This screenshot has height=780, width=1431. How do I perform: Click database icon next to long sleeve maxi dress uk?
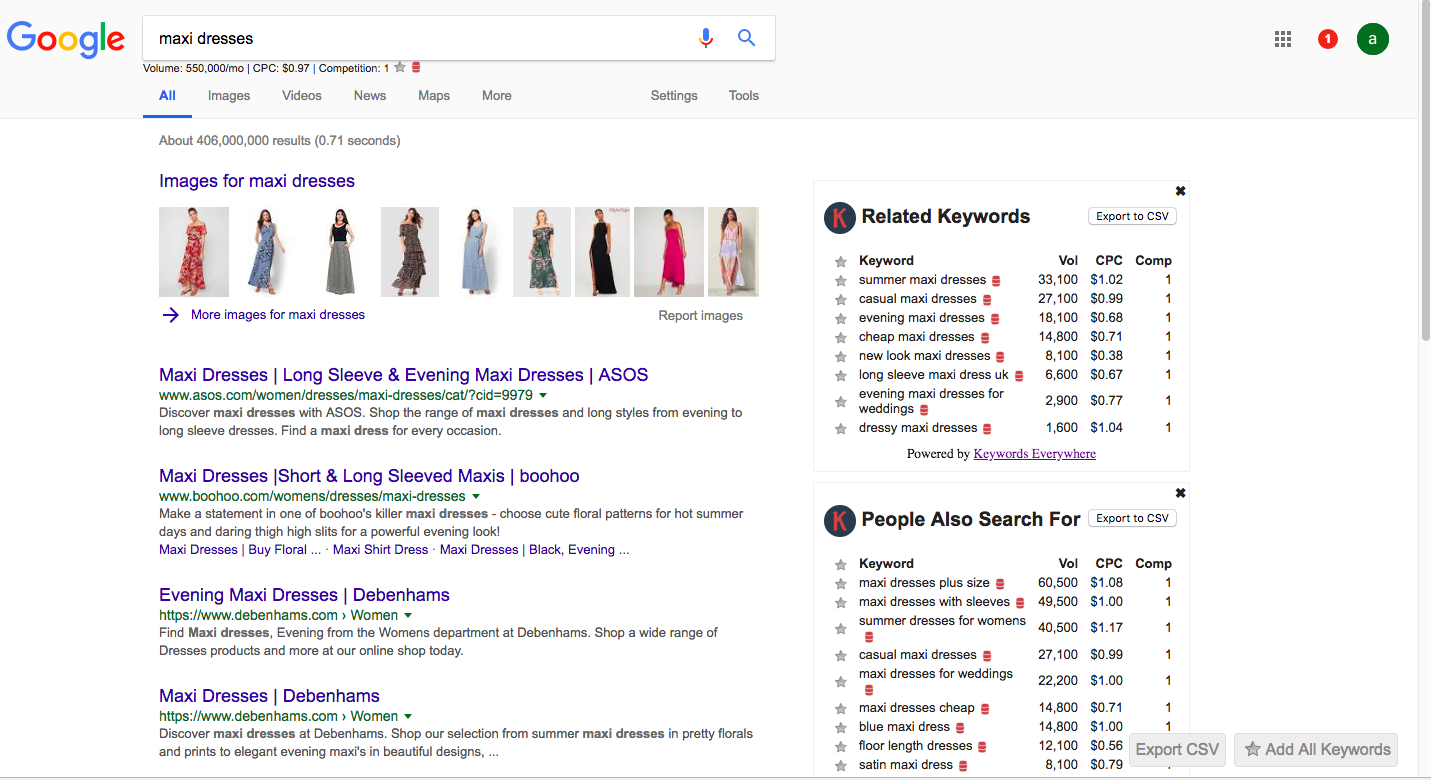[1019, 376]
